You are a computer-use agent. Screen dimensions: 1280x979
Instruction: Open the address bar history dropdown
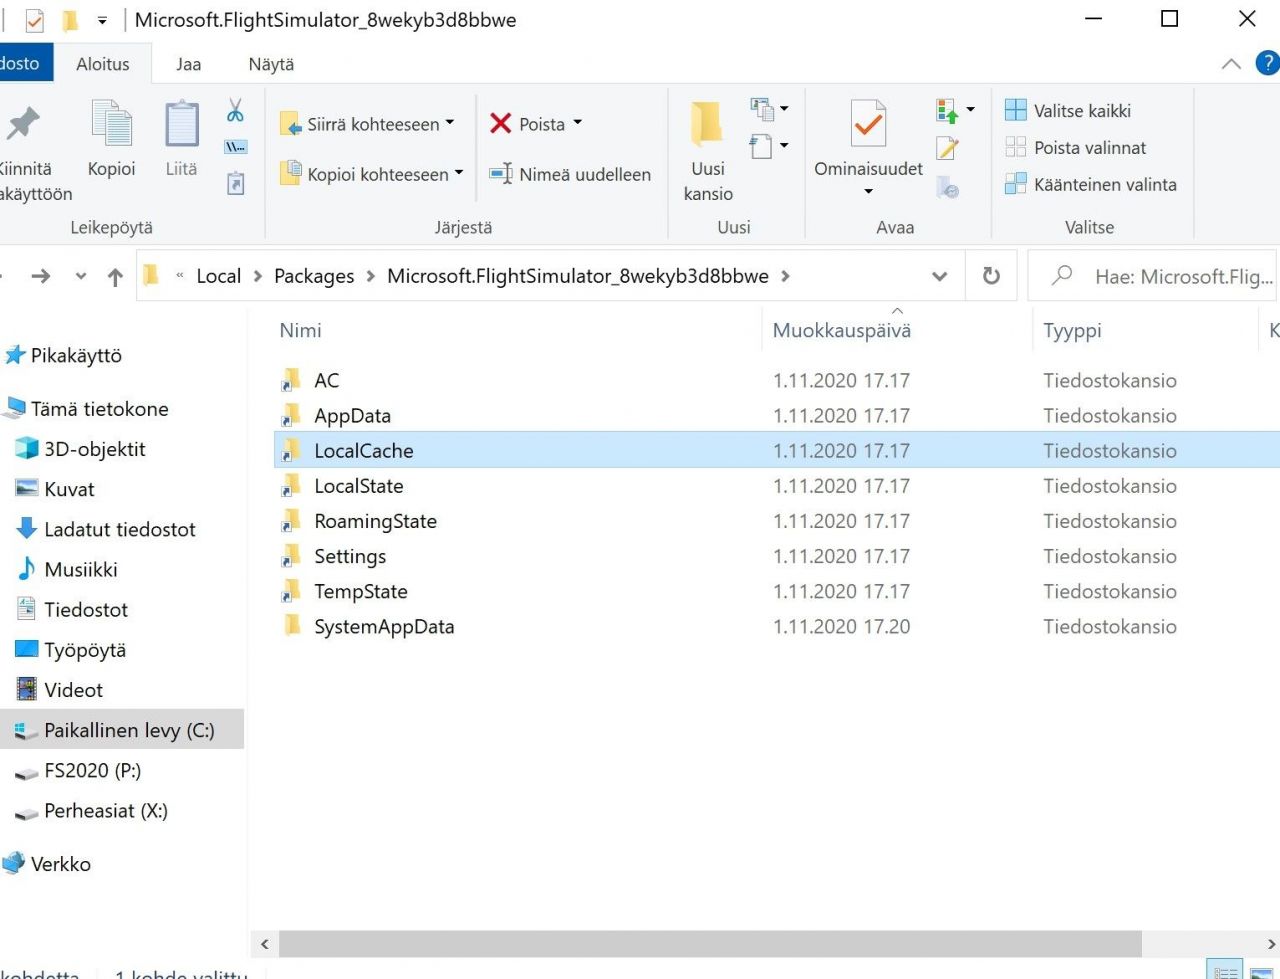[x=939, y=276]
